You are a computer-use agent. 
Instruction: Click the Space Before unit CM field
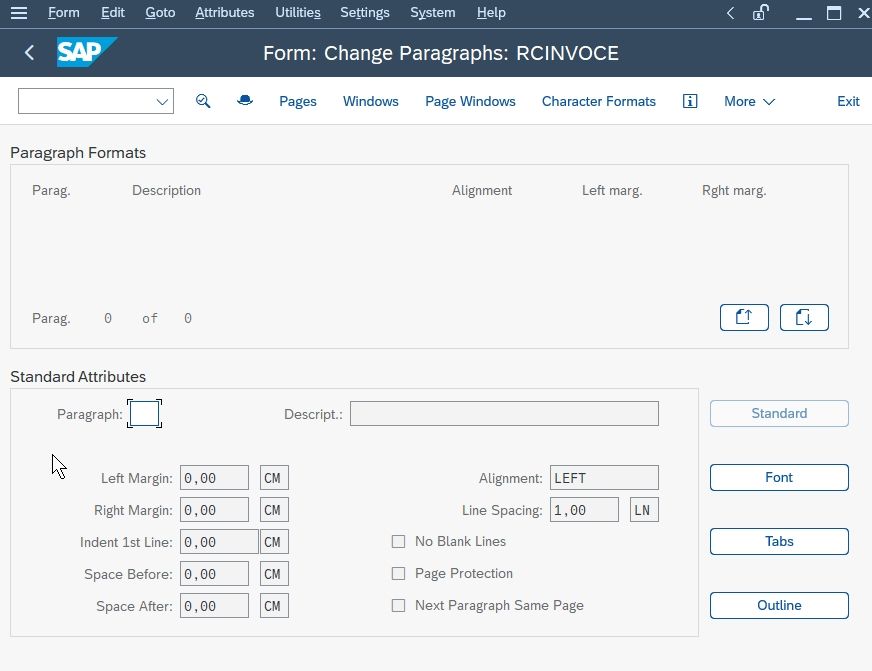pyautogui.click(x=274, y=574)
